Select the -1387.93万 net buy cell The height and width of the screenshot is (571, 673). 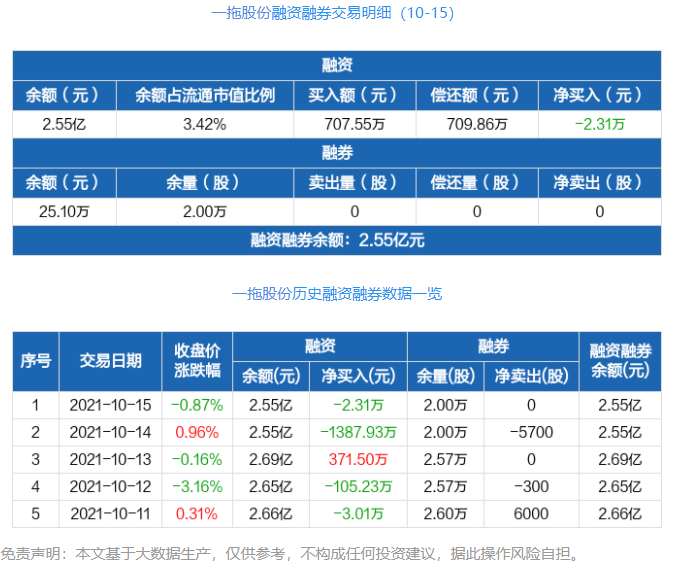(x=358, y=432)
